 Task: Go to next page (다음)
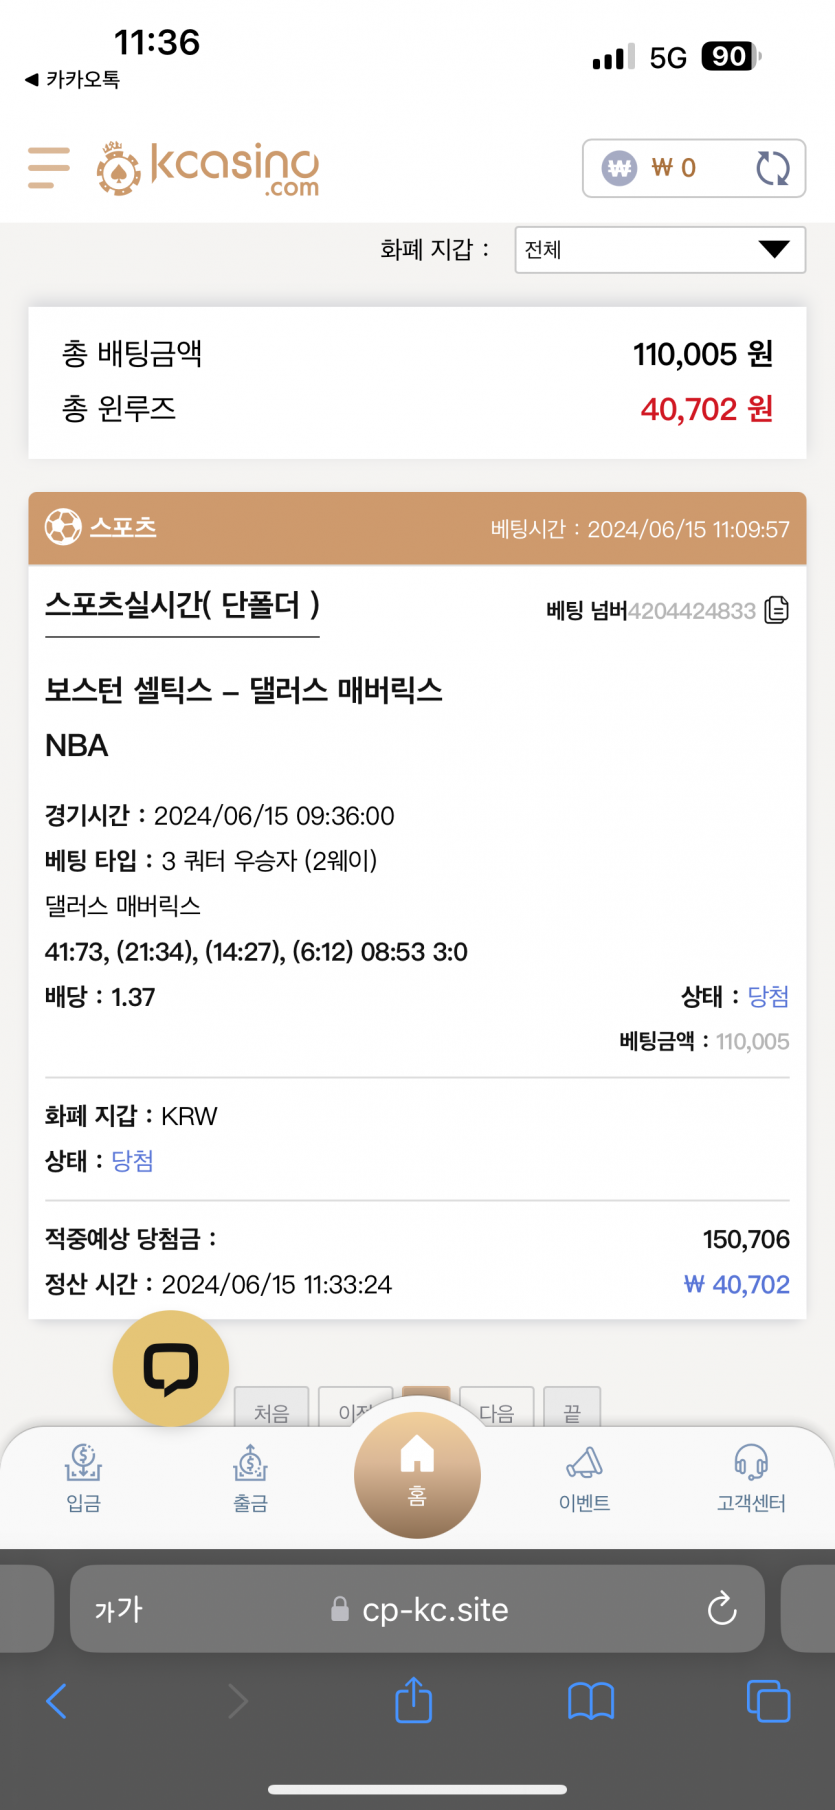[496, 1409]
